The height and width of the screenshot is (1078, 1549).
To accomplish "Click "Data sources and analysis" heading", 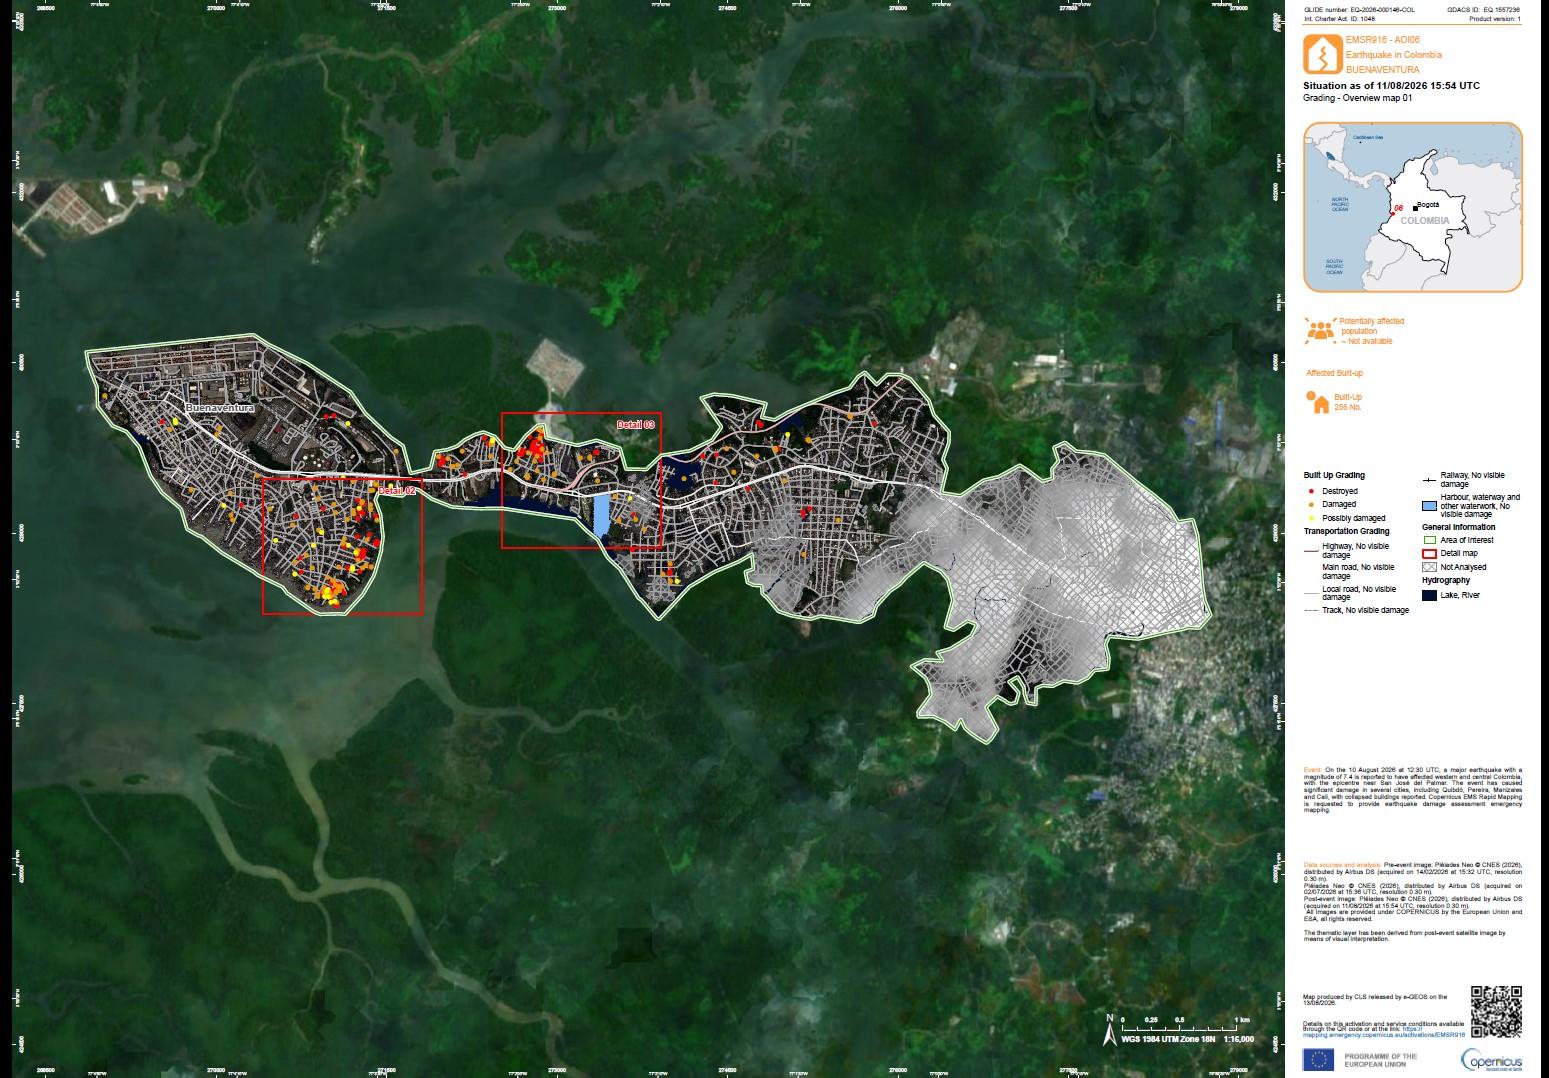I will coord(1342,863).
